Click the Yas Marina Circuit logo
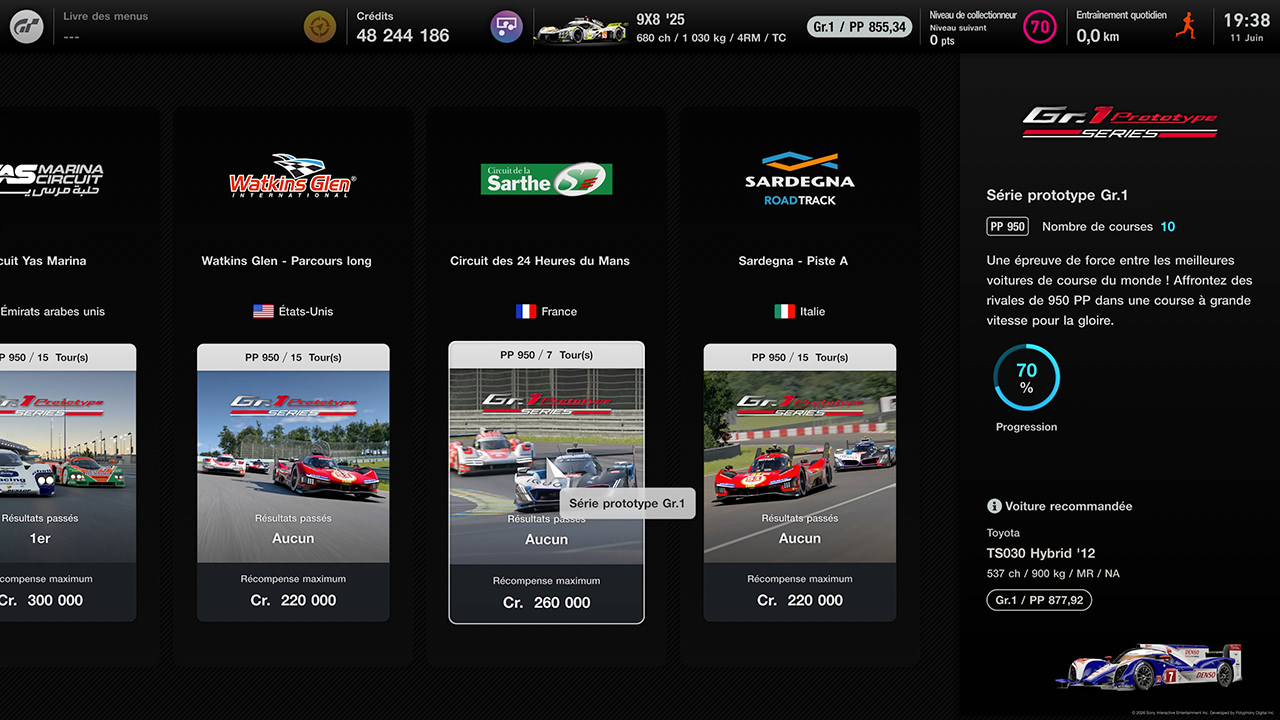Viewport: 1280px width, 720px height. click(52, 179)
